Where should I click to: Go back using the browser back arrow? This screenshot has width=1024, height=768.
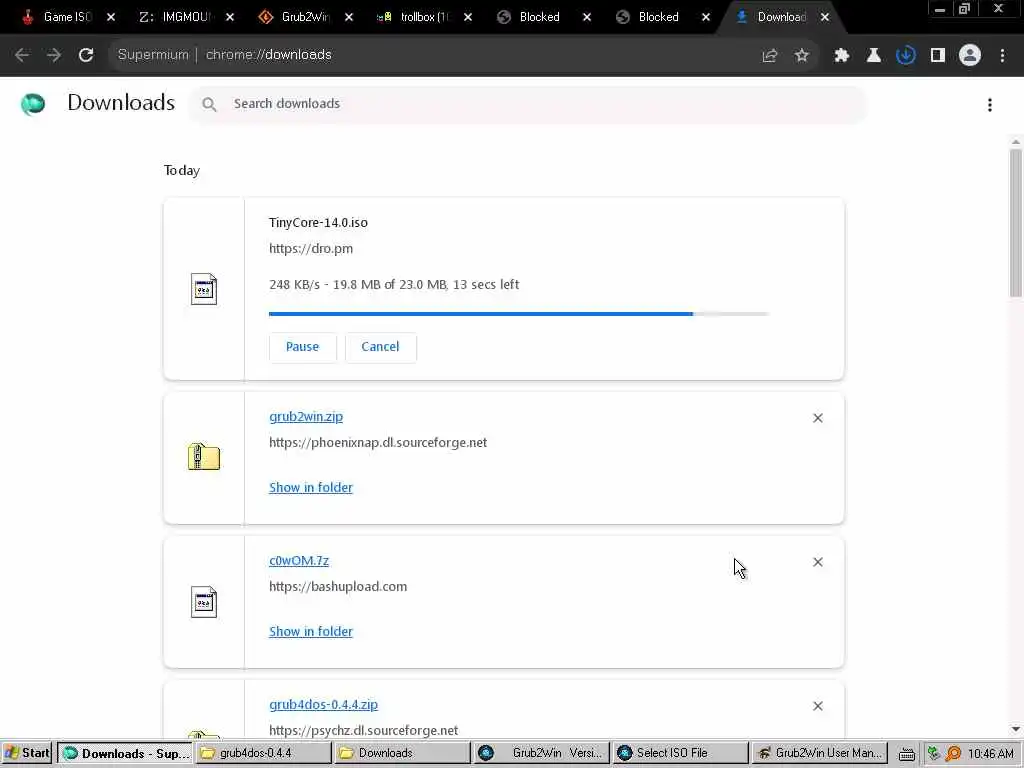[22, 55]
